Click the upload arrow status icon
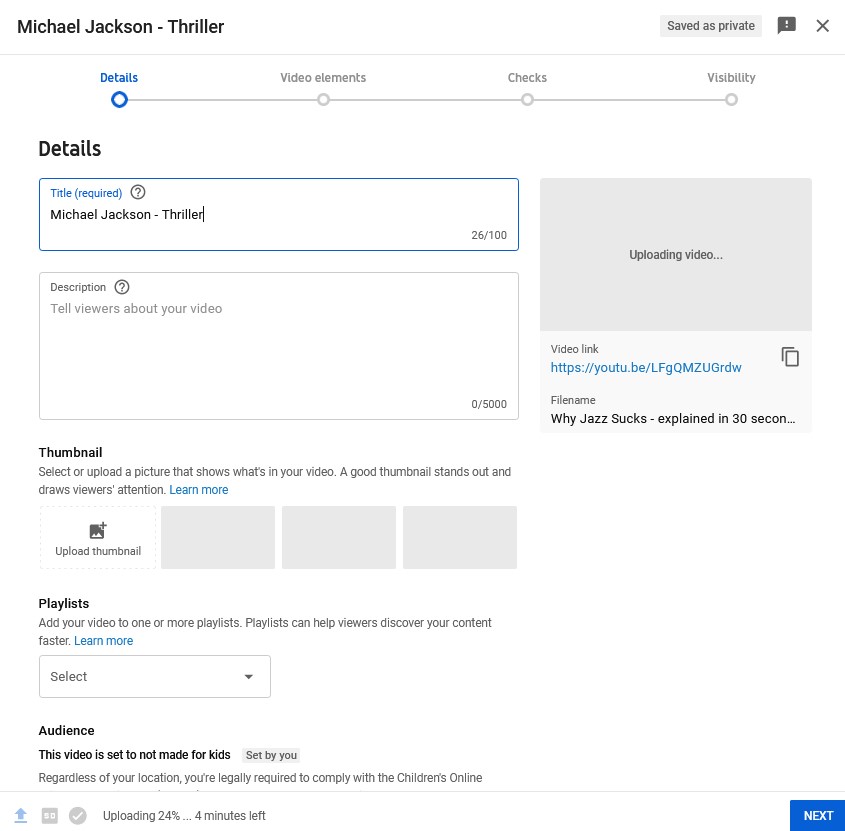 pyautogui.click(x=20, y=815)
